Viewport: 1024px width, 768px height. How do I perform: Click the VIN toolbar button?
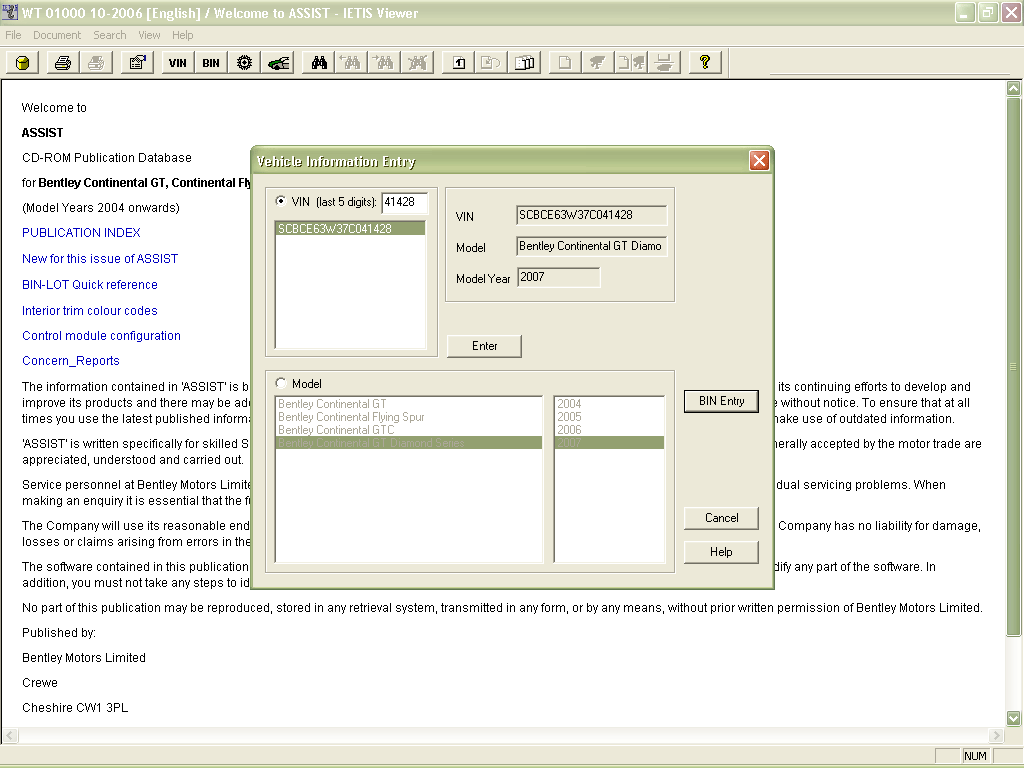178,63
